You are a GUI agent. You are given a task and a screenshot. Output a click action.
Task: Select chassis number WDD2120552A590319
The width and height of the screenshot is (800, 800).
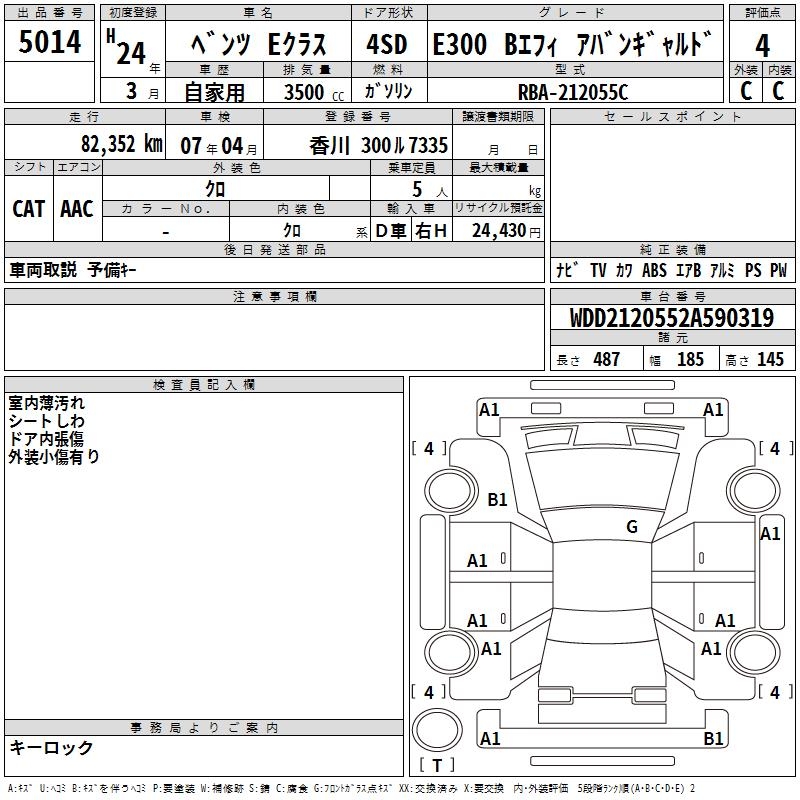click(672, 318)
